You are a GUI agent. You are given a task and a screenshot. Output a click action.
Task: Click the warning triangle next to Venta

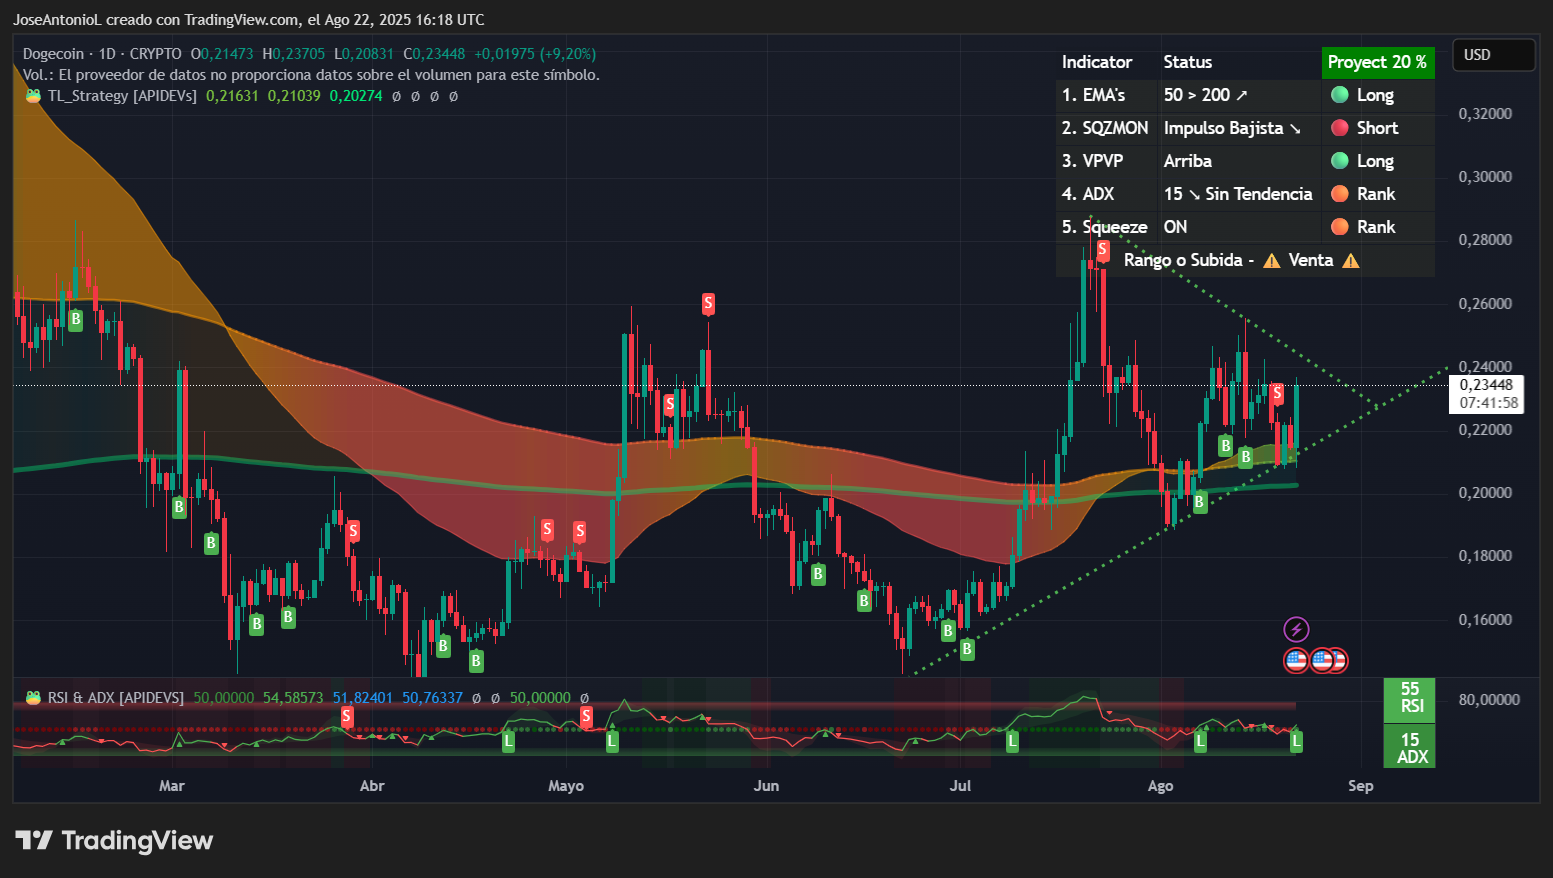[x=1271, y=260]
